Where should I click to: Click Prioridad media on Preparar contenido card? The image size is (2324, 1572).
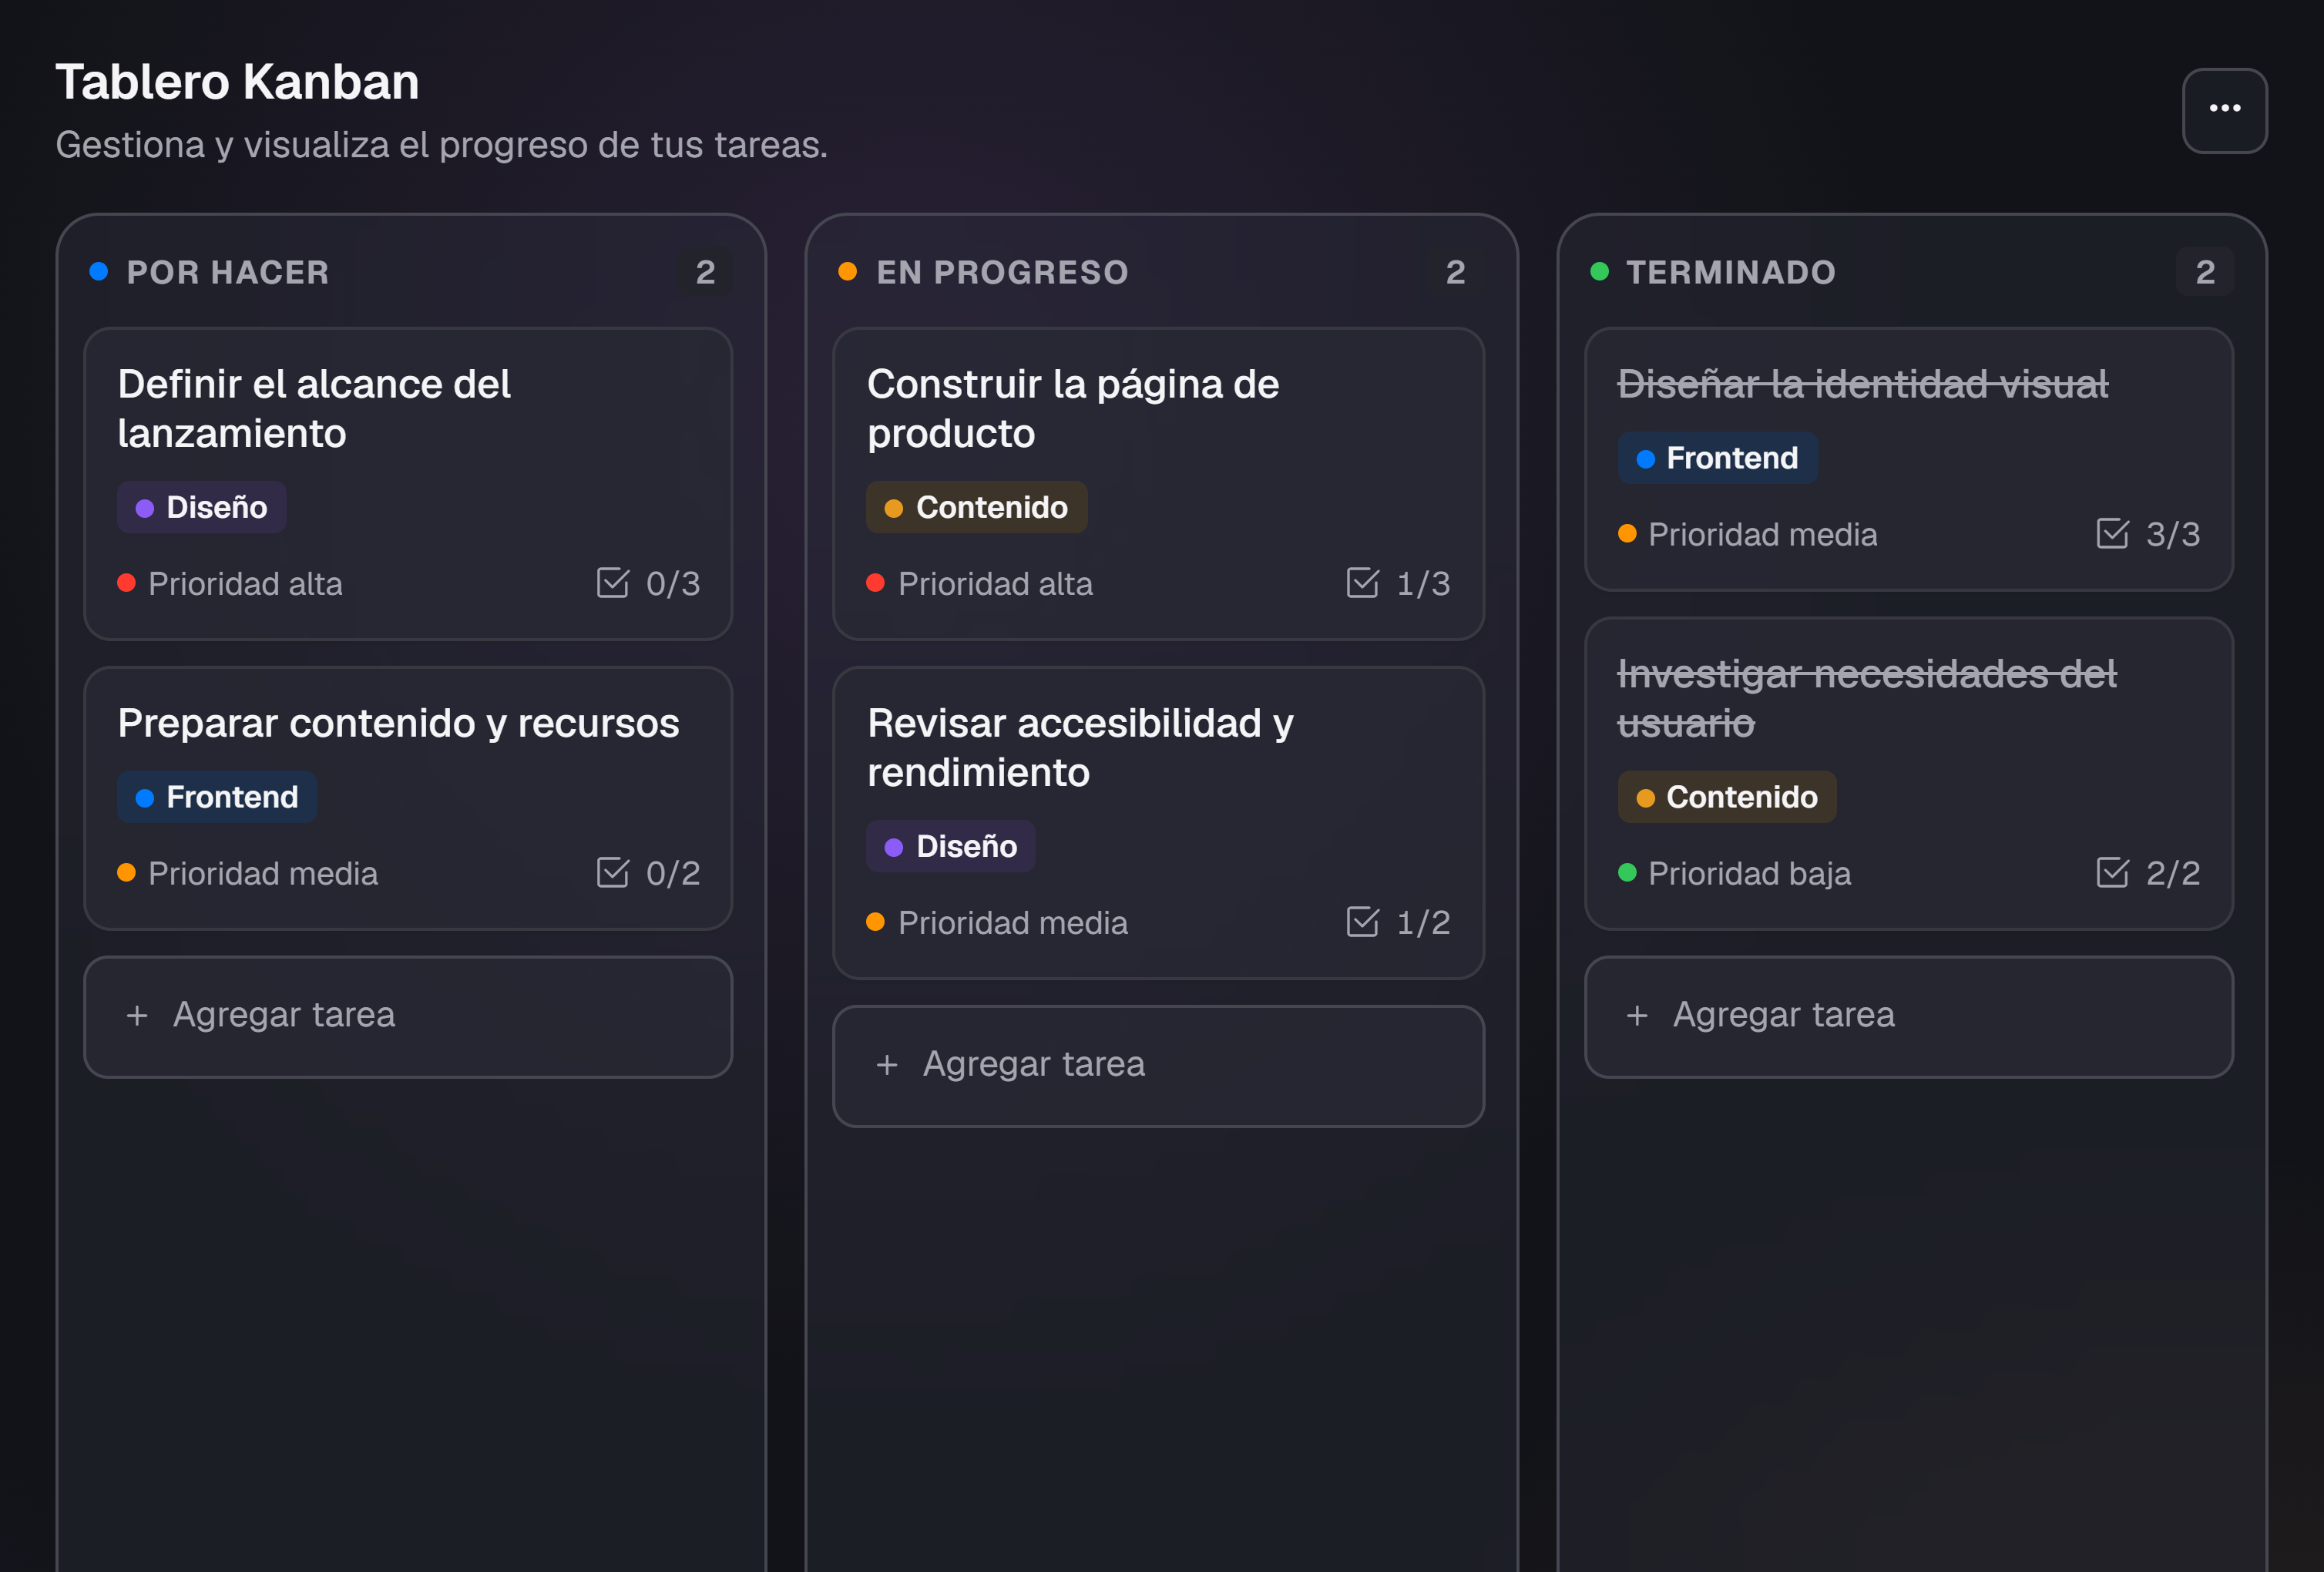tap(248, 872)
